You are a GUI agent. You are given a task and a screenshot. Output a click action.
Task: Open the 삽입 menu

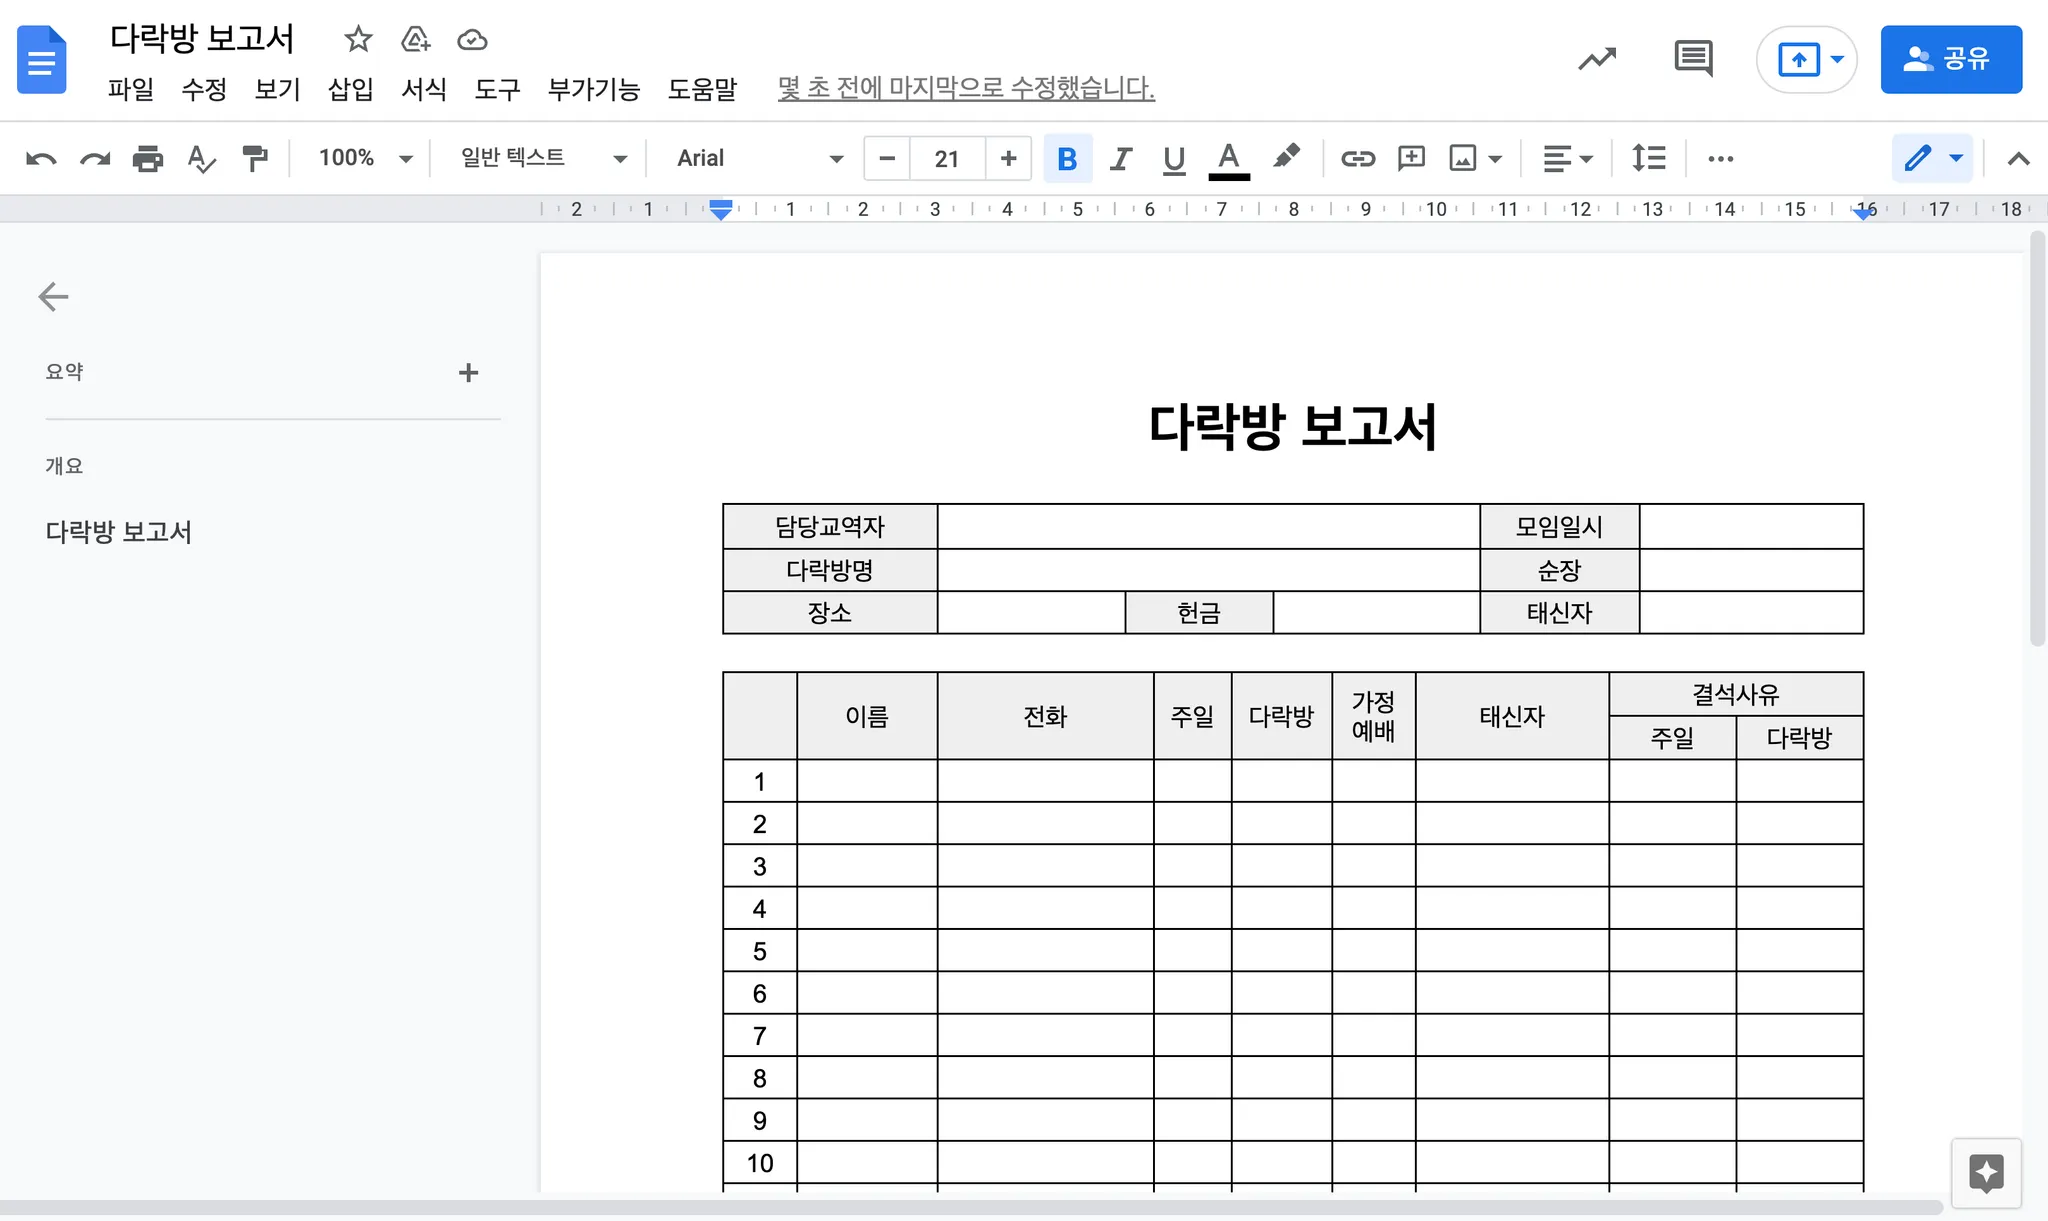pos(350,89)
